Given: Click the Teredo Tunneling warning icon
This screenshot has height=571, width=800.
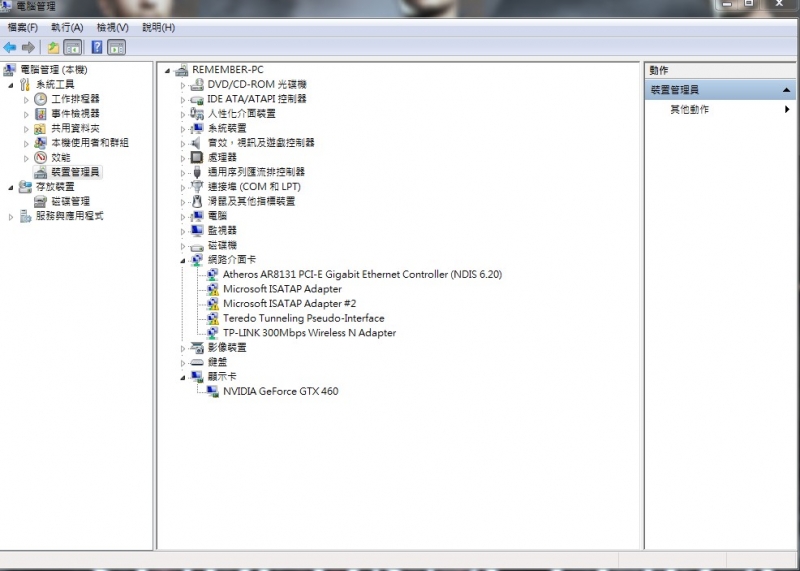Looking at the screenshot, I should 212,318.
